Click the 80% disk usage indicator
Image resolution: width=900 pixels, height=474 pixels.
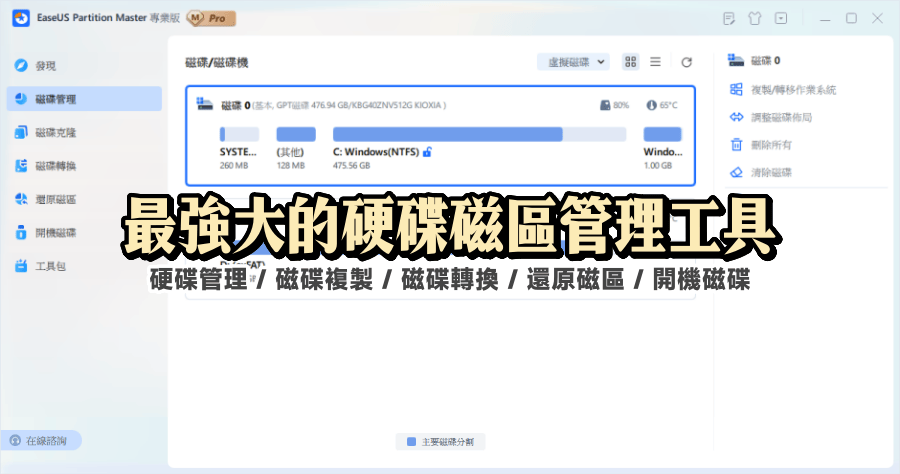coord(614,105)
